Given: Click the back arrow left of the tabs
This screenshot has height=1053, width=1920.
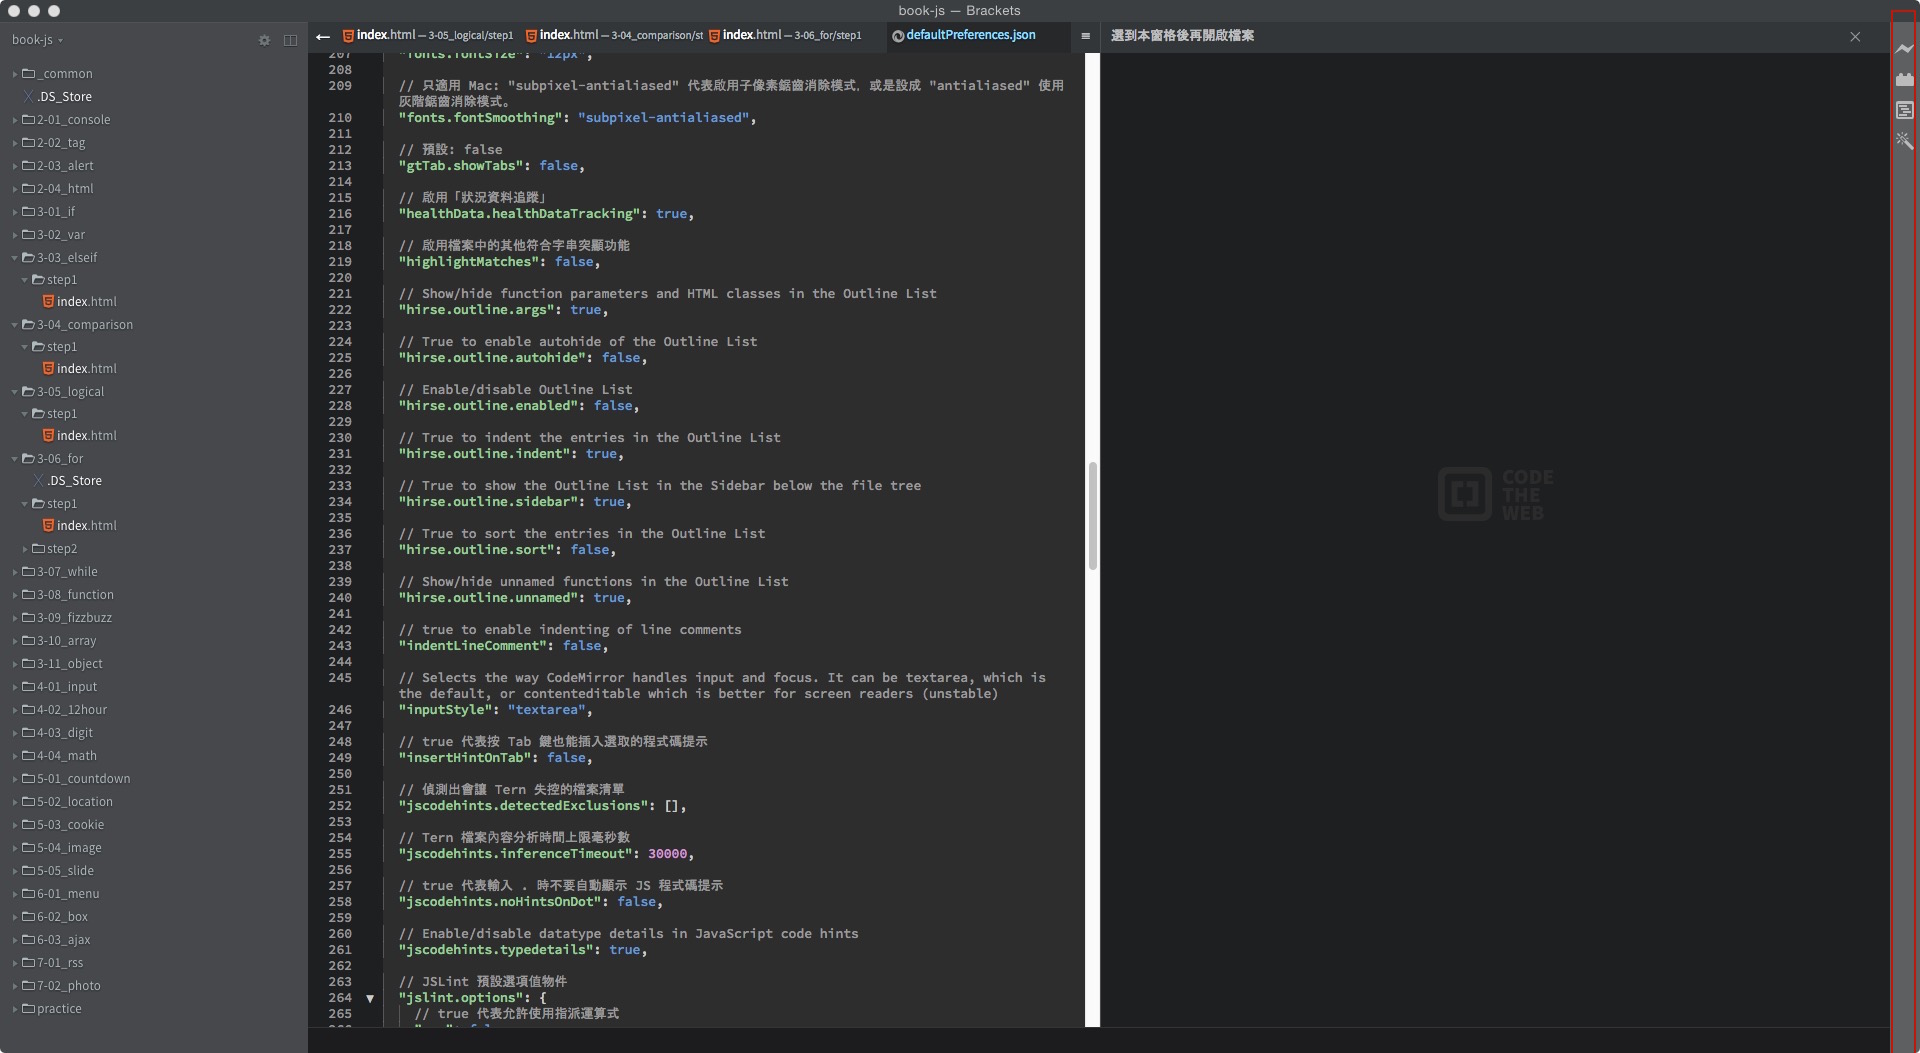Looking at the screenshot, I should click(x=322, y=36).
